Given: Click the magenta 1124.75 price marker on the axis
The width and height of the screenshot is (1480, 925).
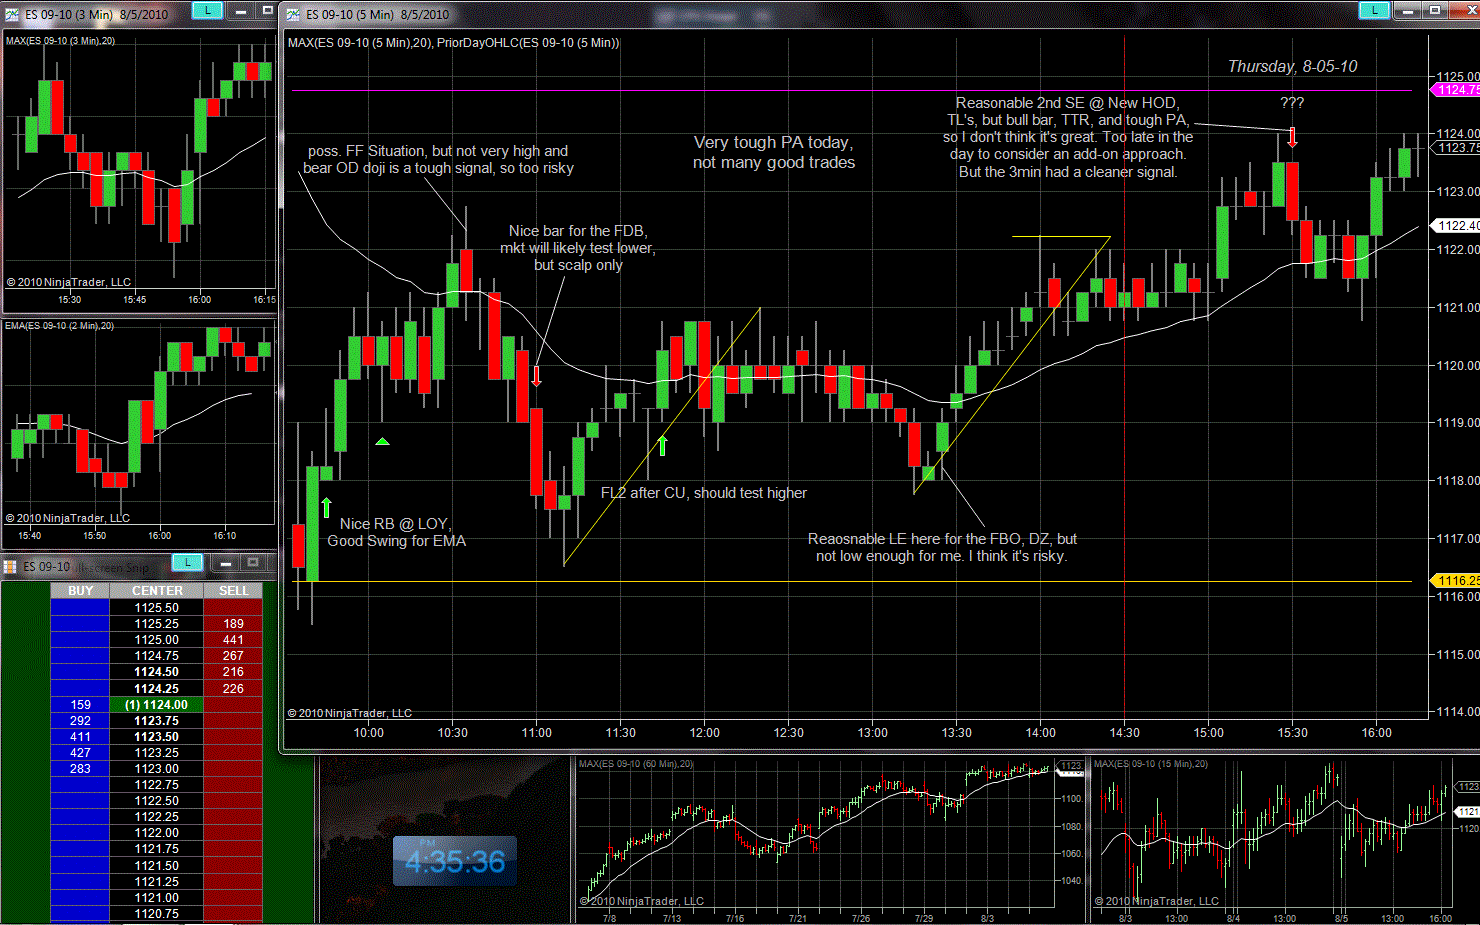Looking at the screenshot, I should [x=1456, y=90].
